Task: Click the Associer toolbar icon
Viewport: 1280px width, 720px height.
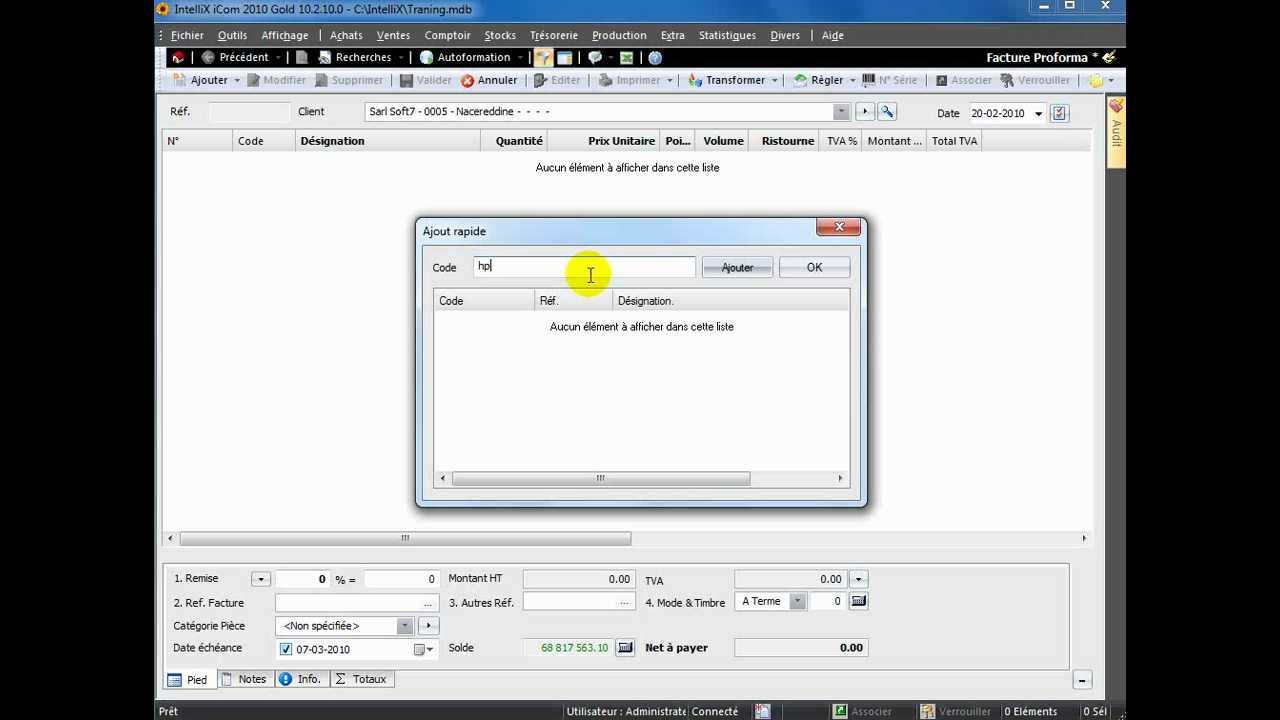Action: click(x=941, y=80)
